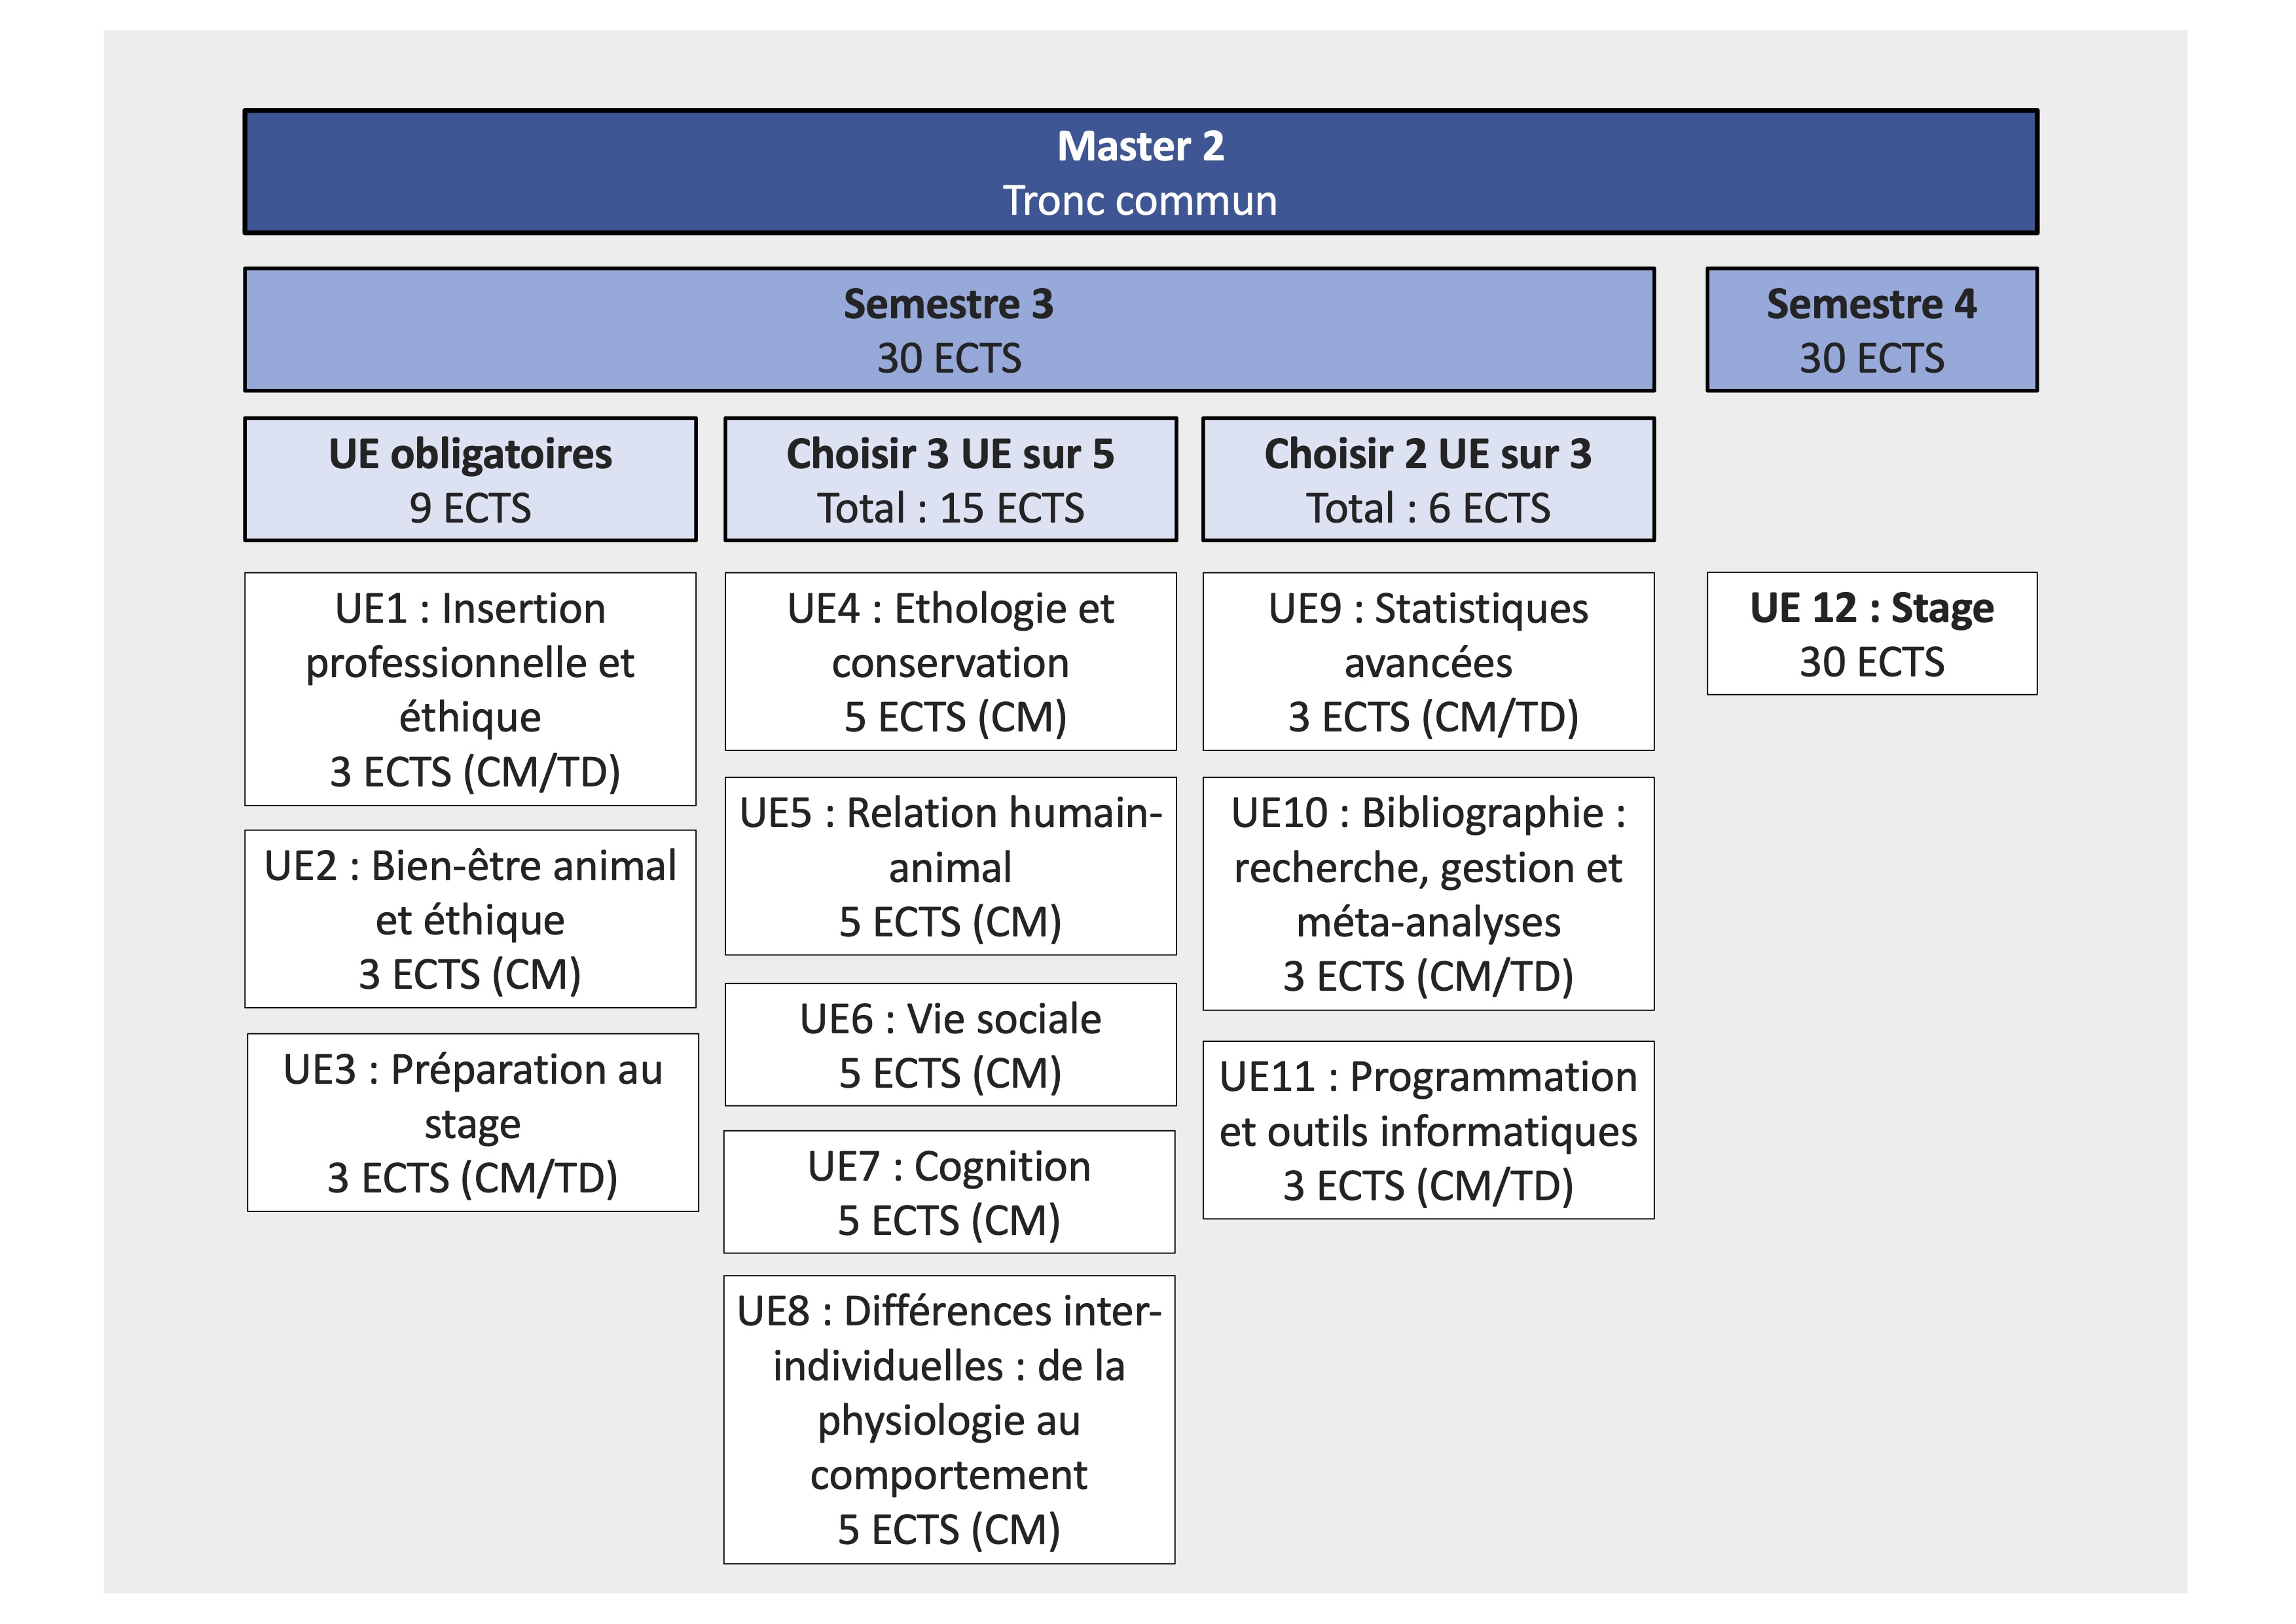Image resolution: width=2296 pixels, height=1624 pixels.
Task: Click the "Total : 15 ECTS" text
Action: click(x=950, y=509)
